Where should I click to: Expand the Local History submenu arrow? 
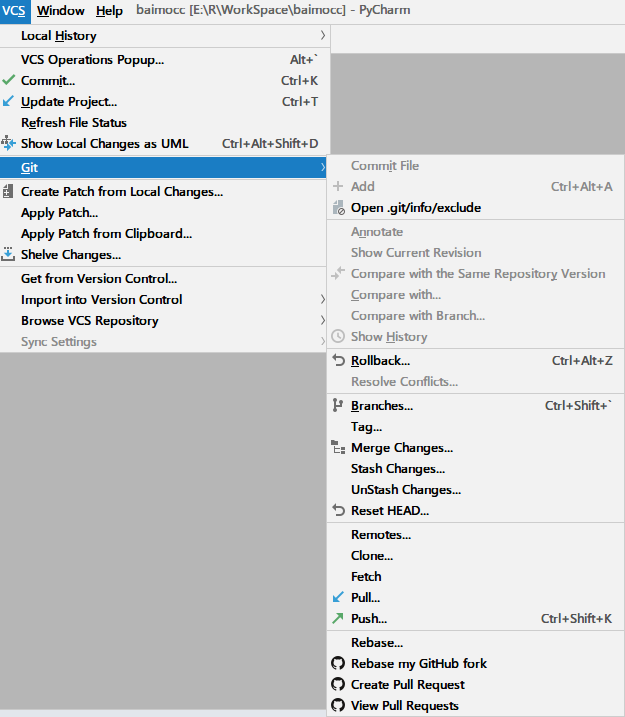pyautogui.click(x=322, y=35)
